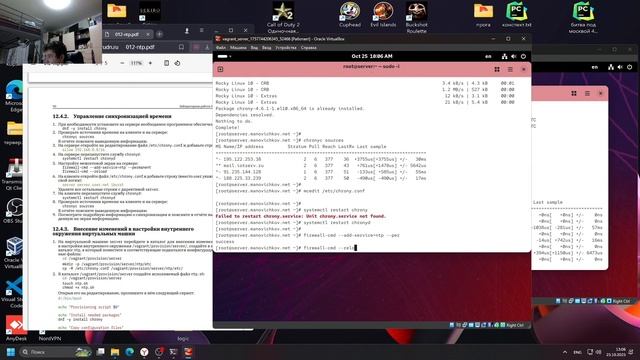Open a new terminal tab in the front terminal
This screenshot has height=360, width=640.
click(220, 69)
